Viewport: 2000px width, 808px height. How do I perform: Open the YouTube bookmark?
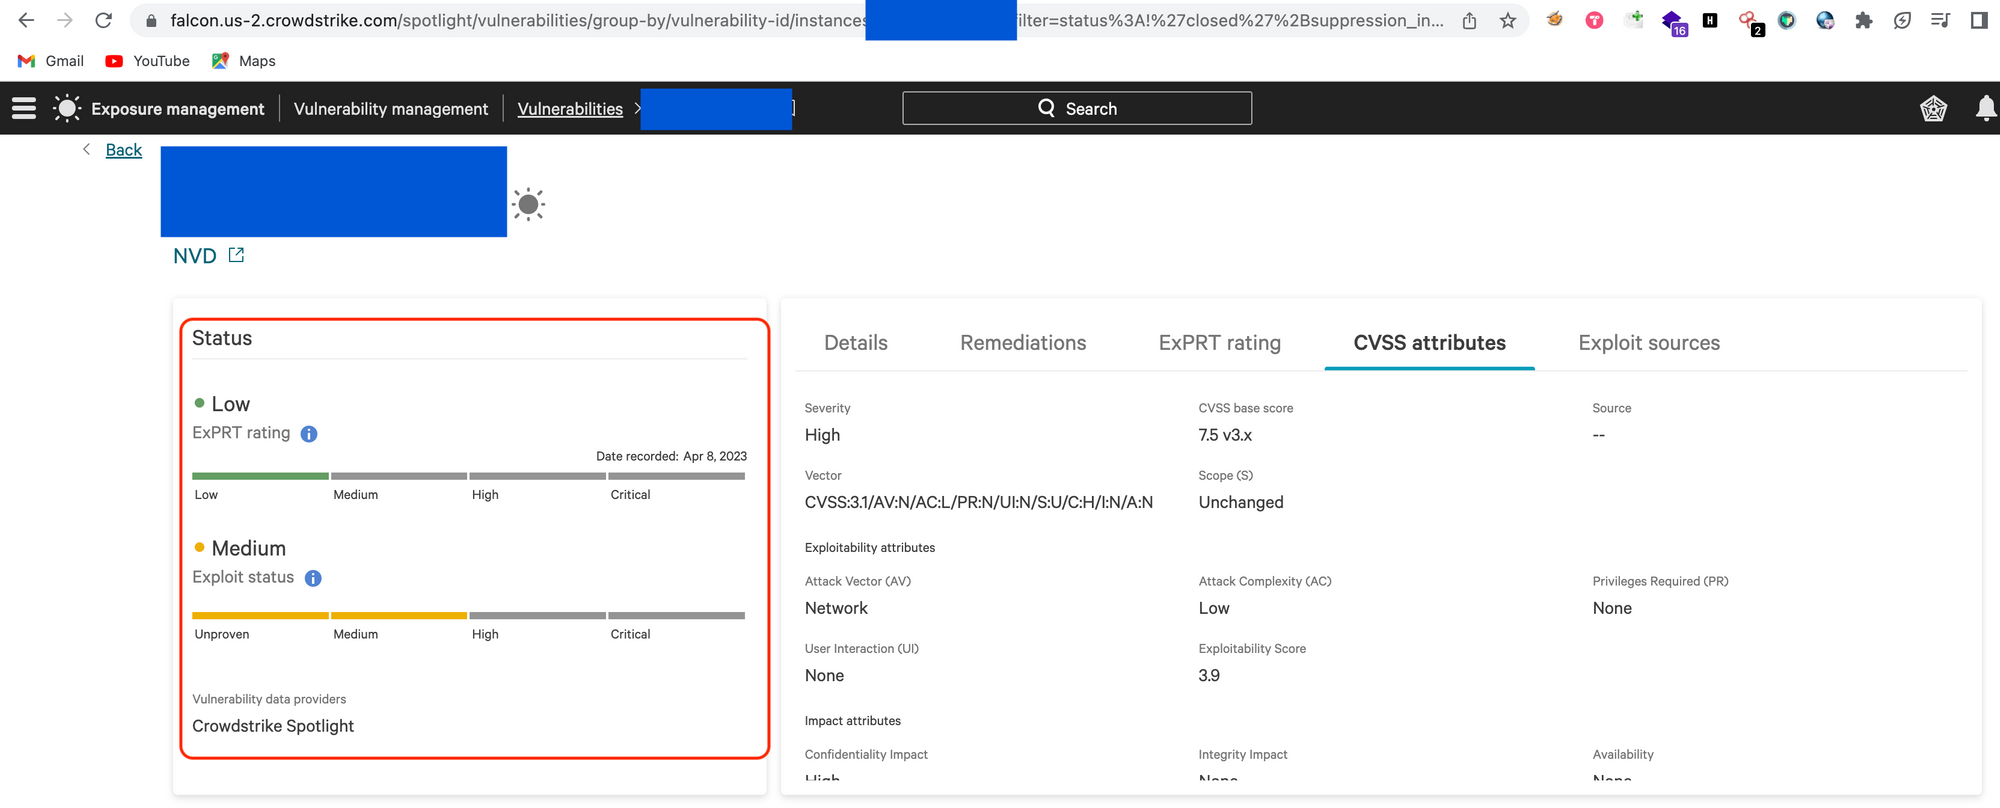coord(148,61)
